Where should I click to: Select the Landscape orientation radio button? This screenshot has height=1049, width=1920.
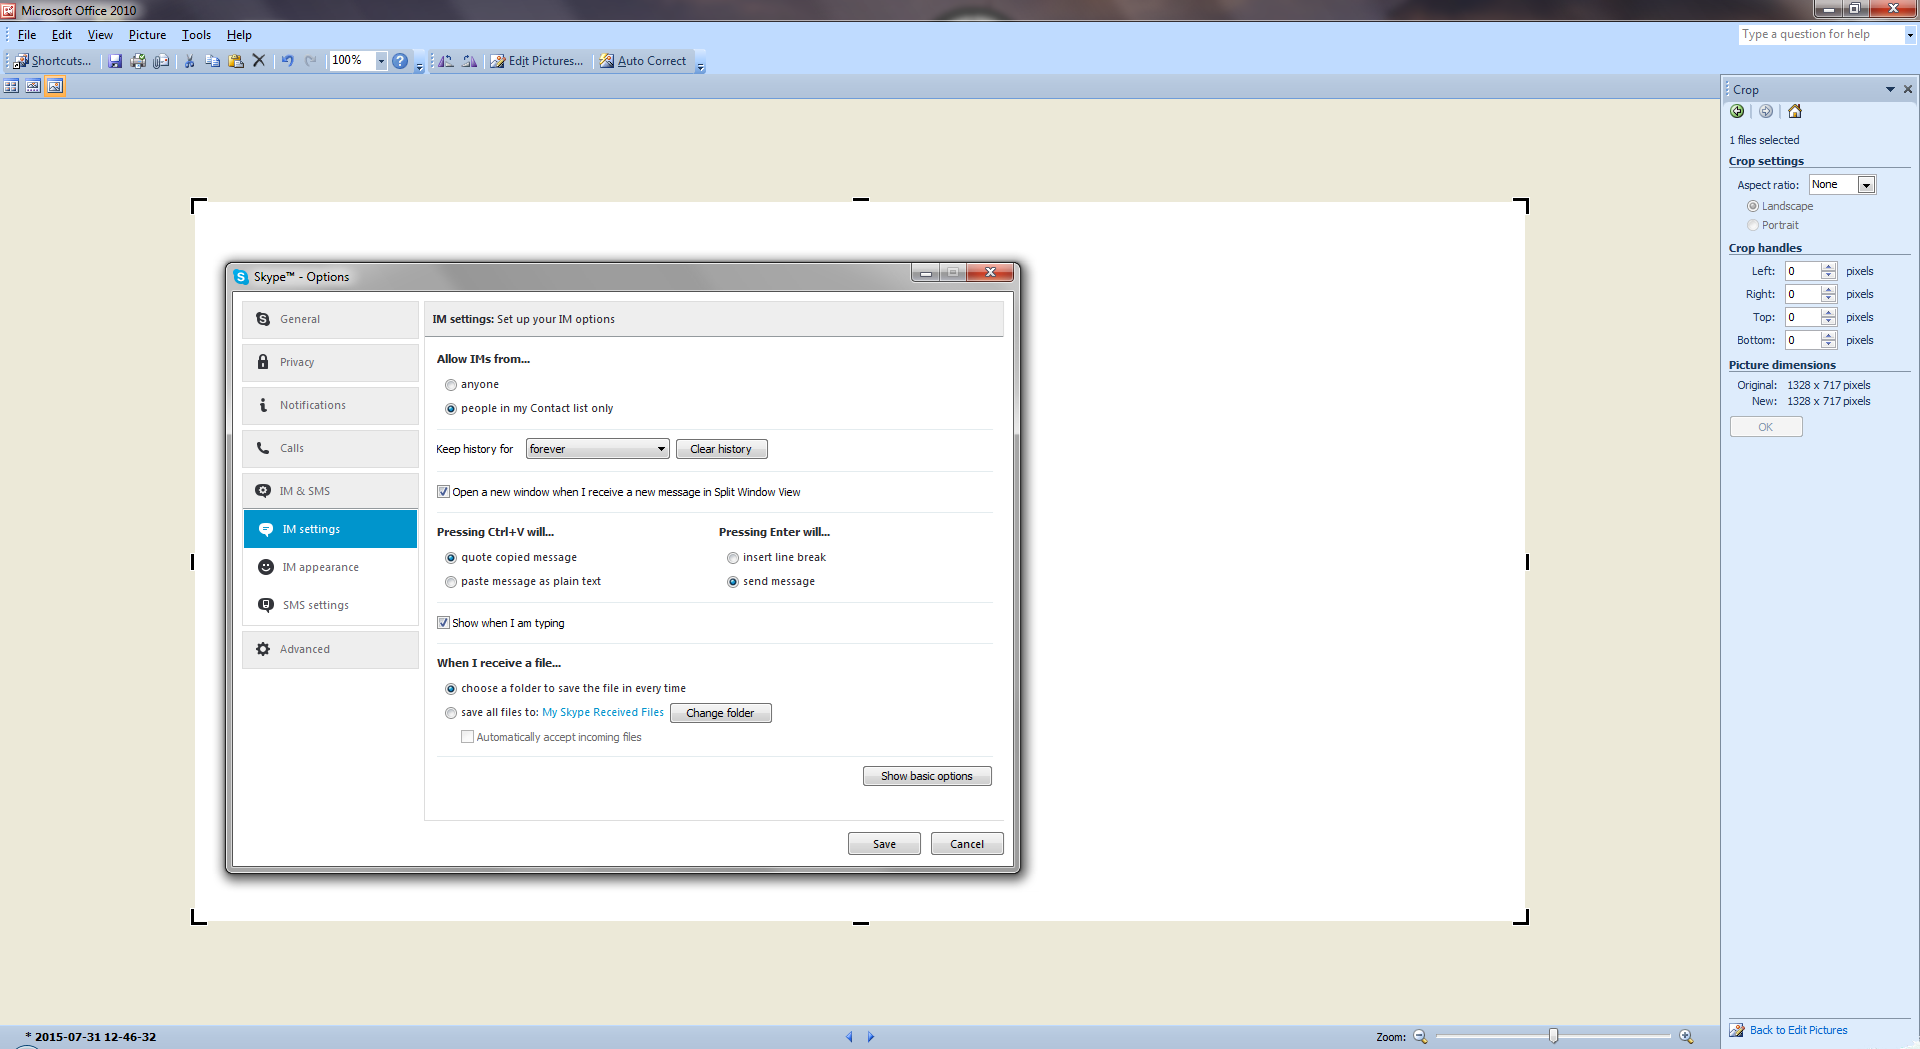1753,206
